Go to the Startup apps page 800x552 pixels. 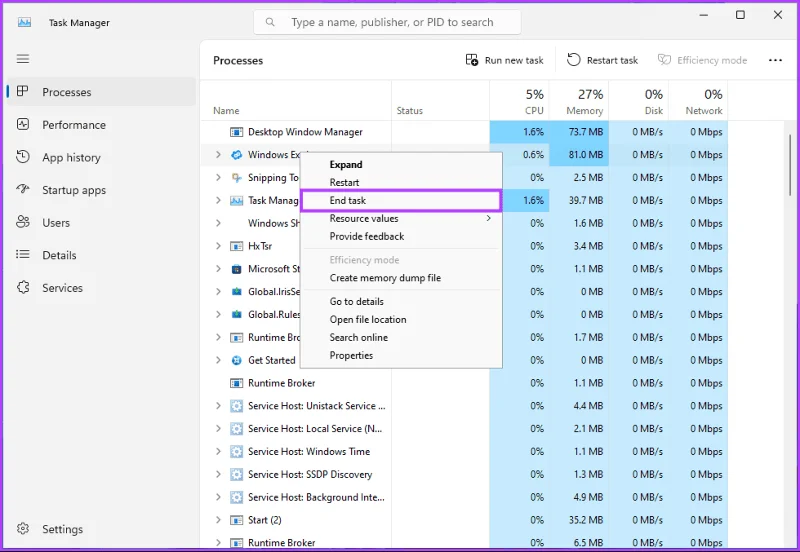pos(101,190)
